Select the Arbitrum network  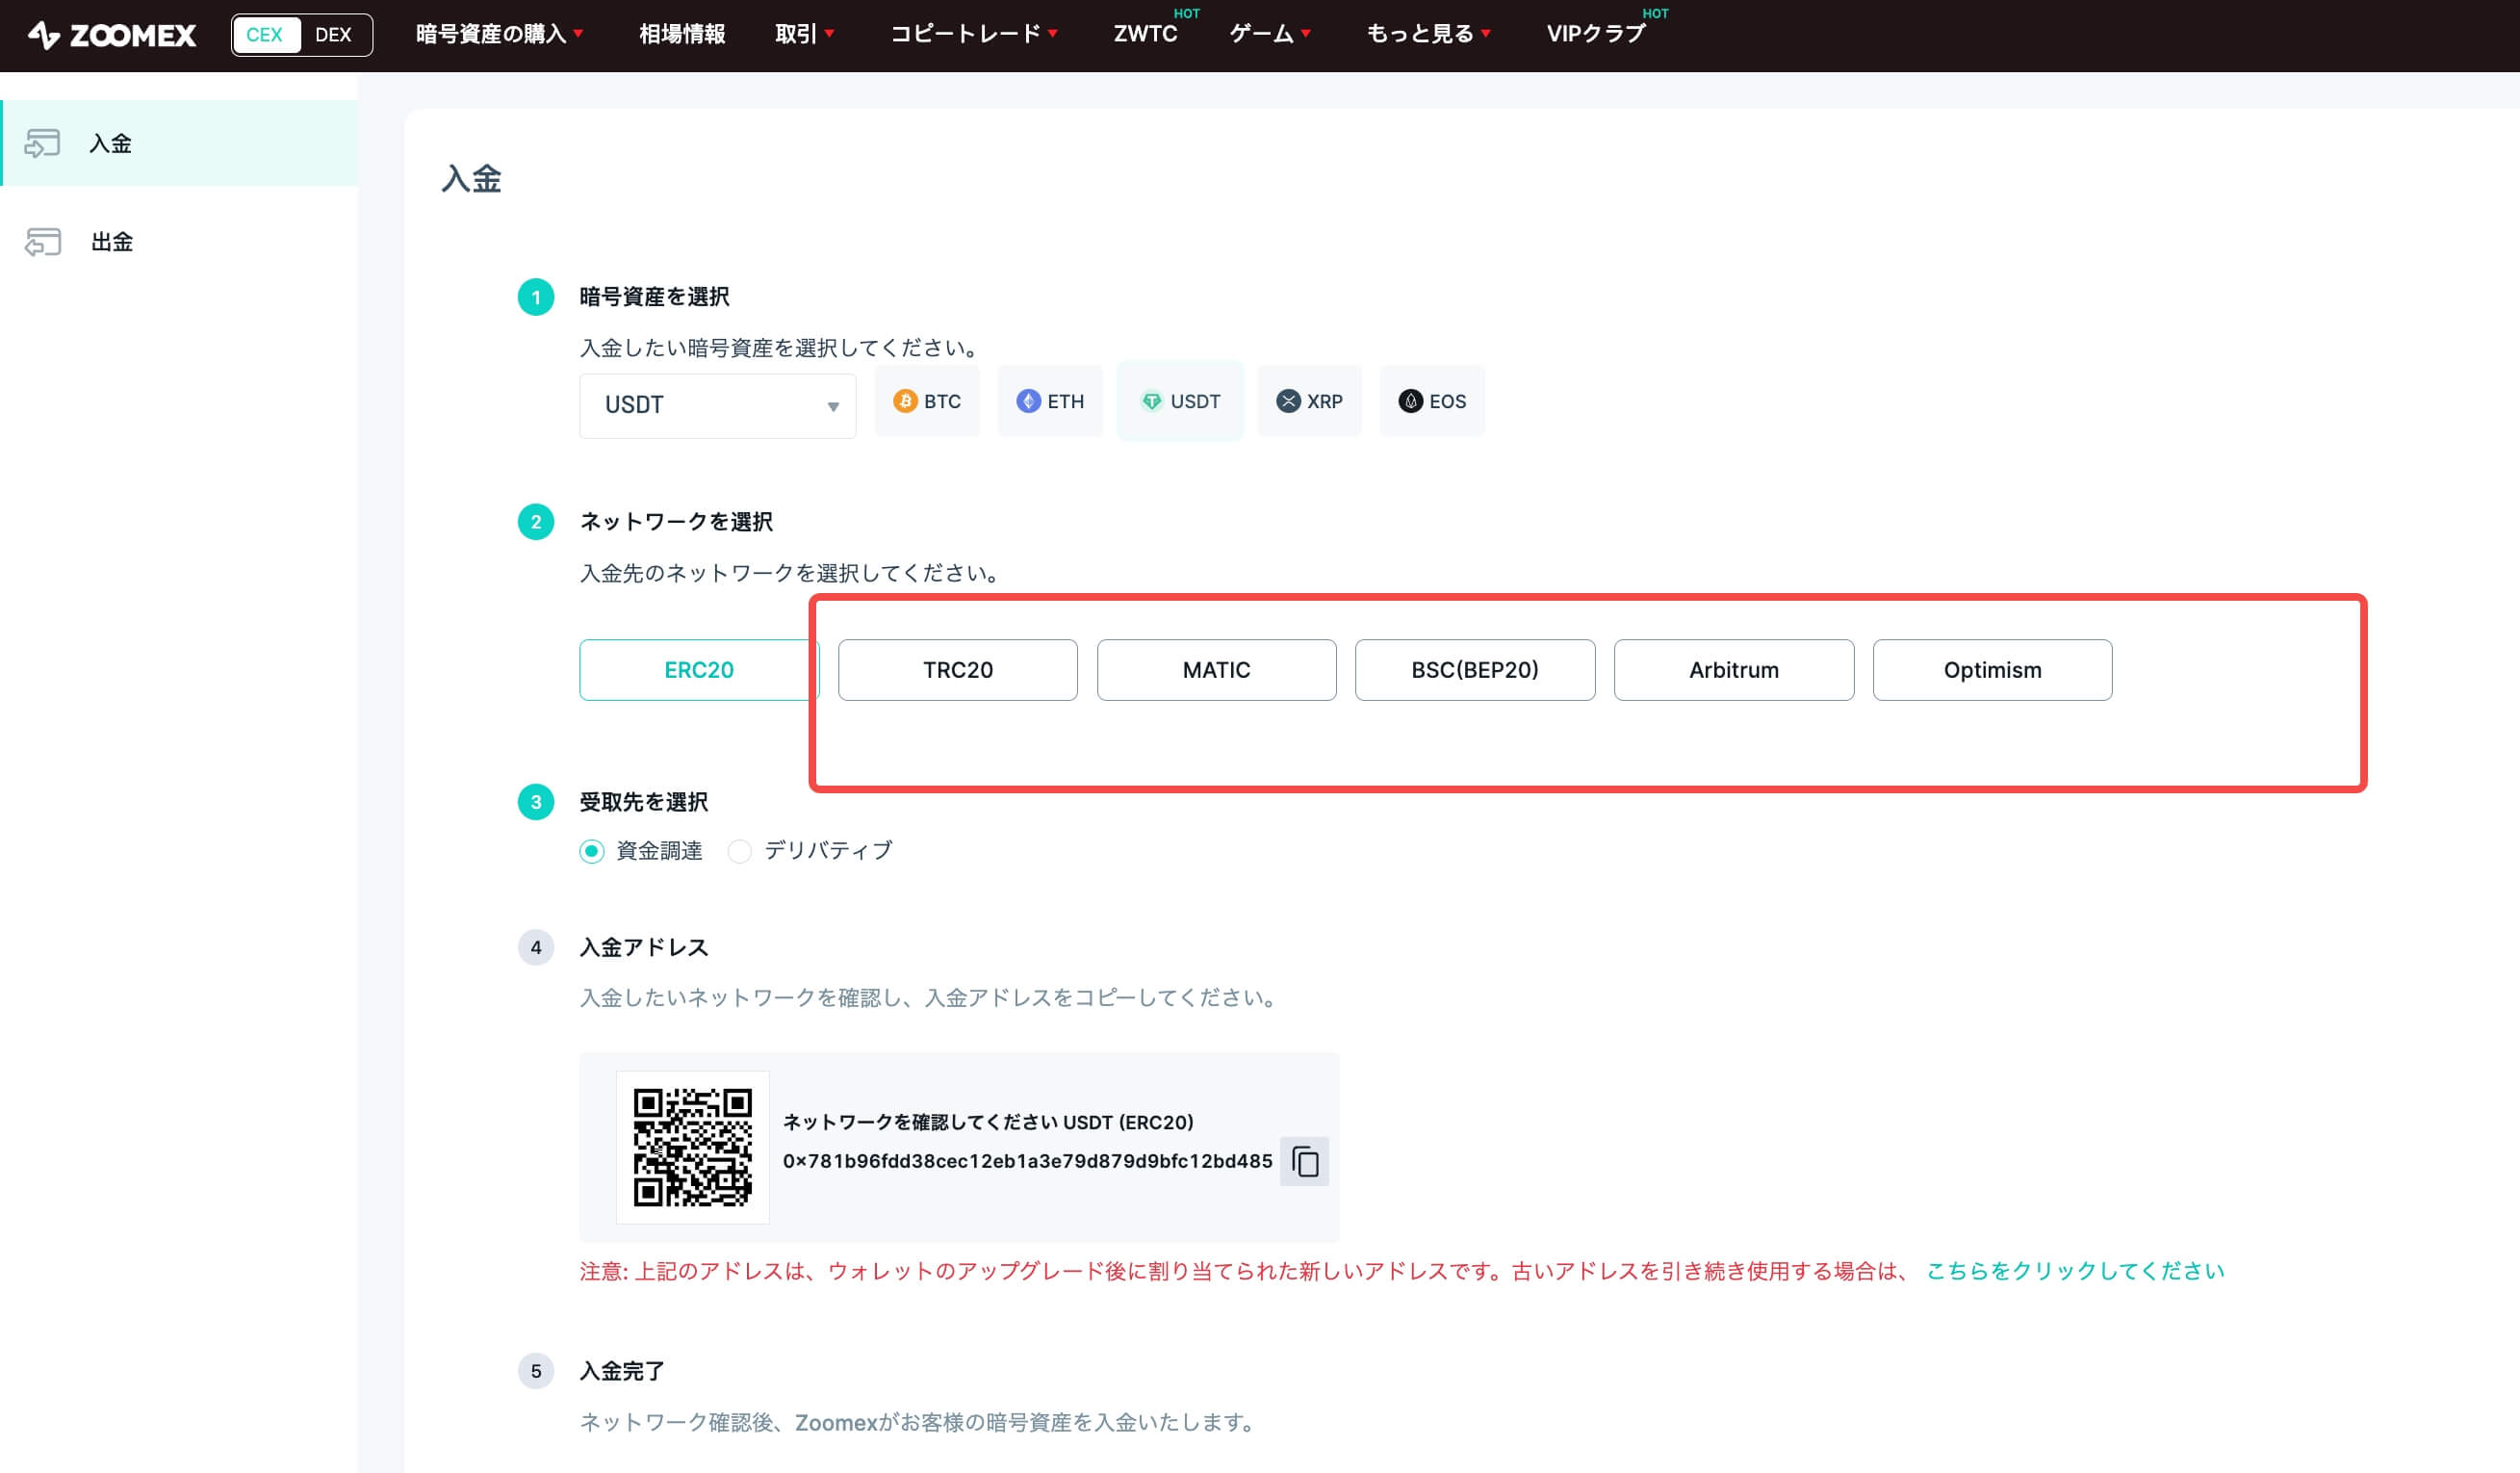(1734, 670)
